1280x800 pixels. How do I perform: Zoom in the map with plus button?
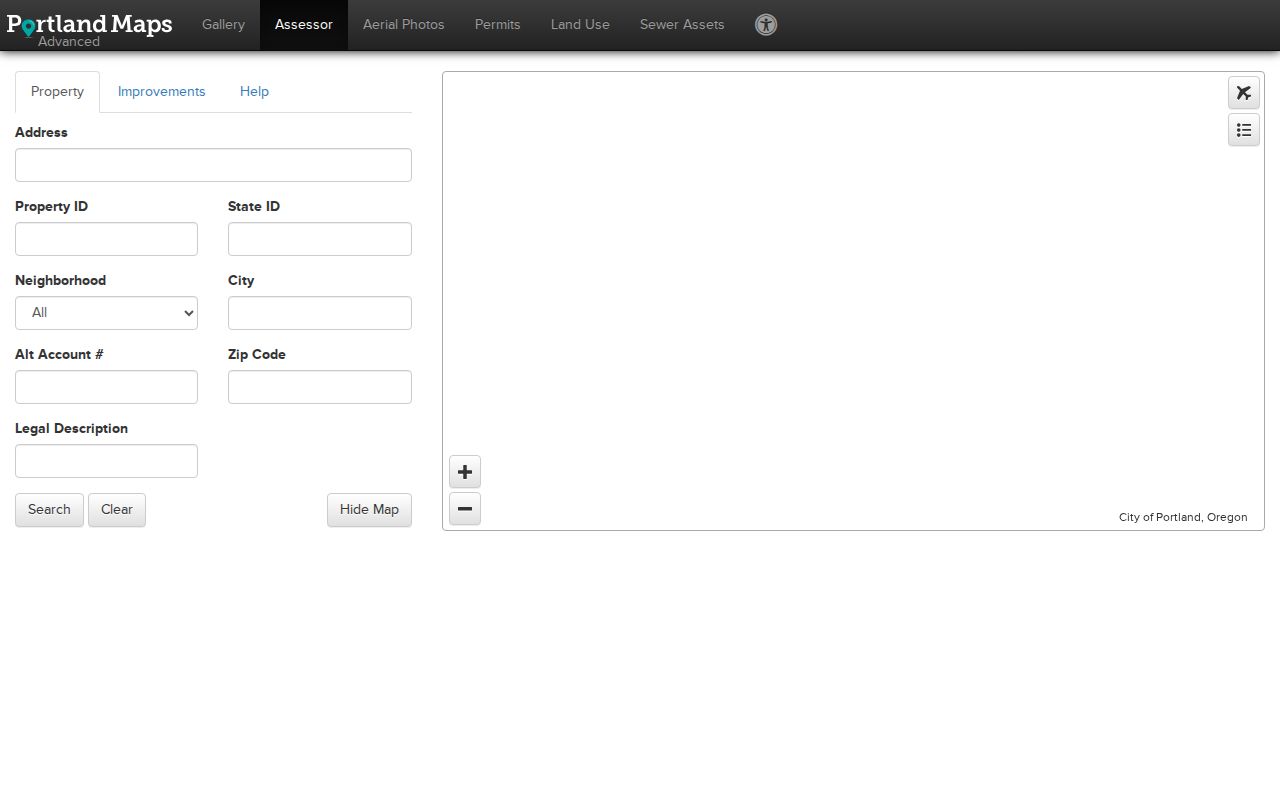(465, 472)
